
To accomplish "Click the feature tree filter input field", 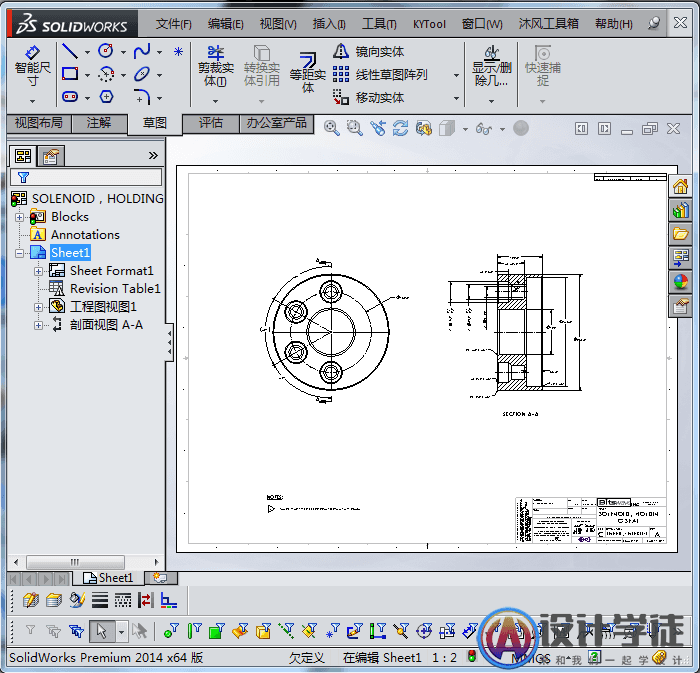I will (x=86, y=177).
